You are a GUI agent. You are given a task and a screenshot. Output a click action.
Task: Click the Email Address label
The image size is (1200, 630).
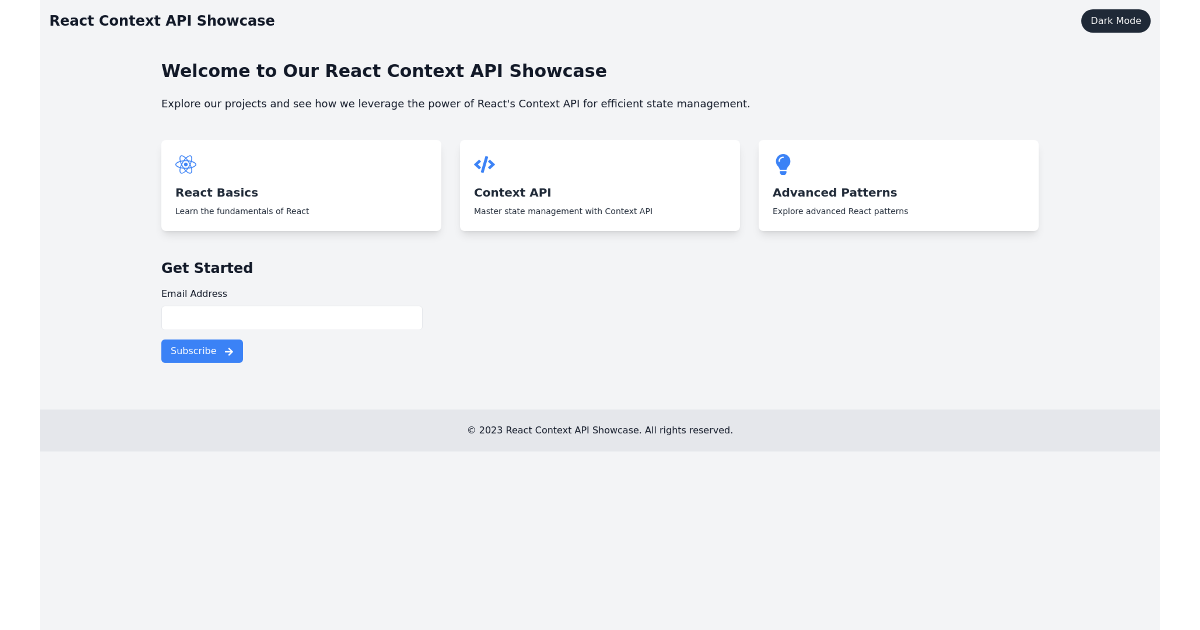click(194, 293)
